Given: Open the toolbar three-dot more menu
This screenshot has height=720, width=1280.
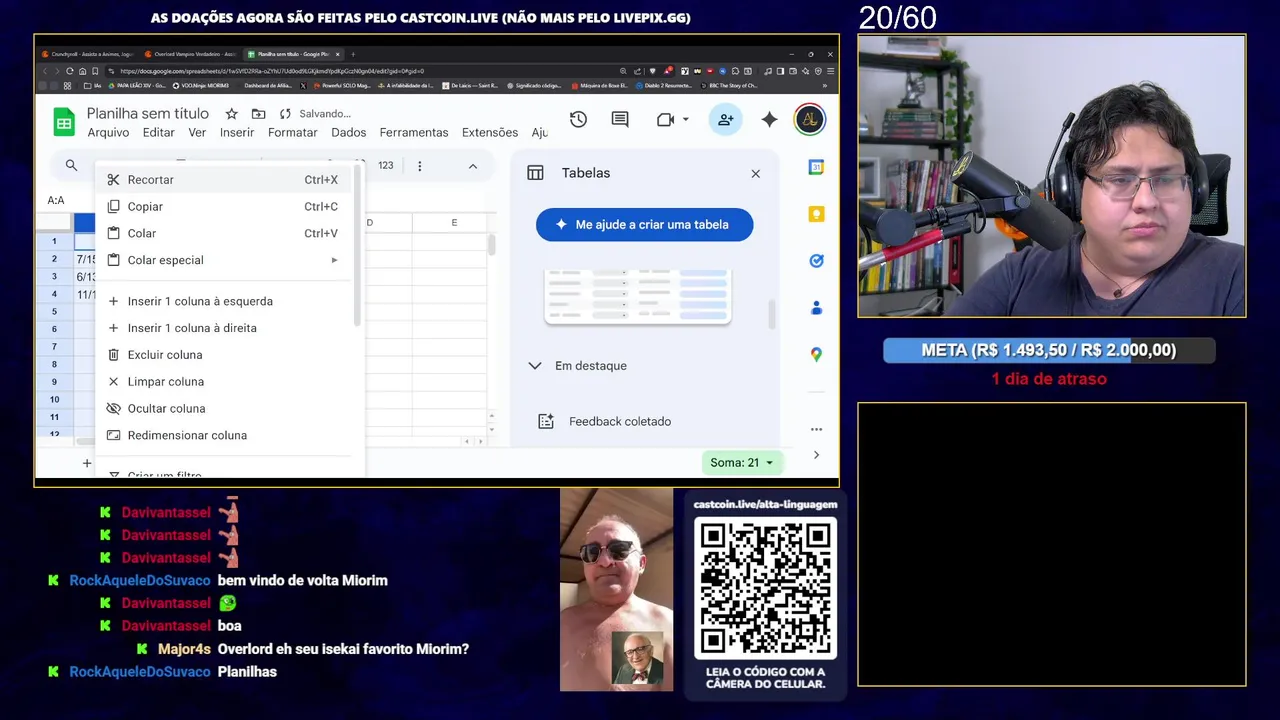Looking at the screenshot, I should click(x=419, y=166).
